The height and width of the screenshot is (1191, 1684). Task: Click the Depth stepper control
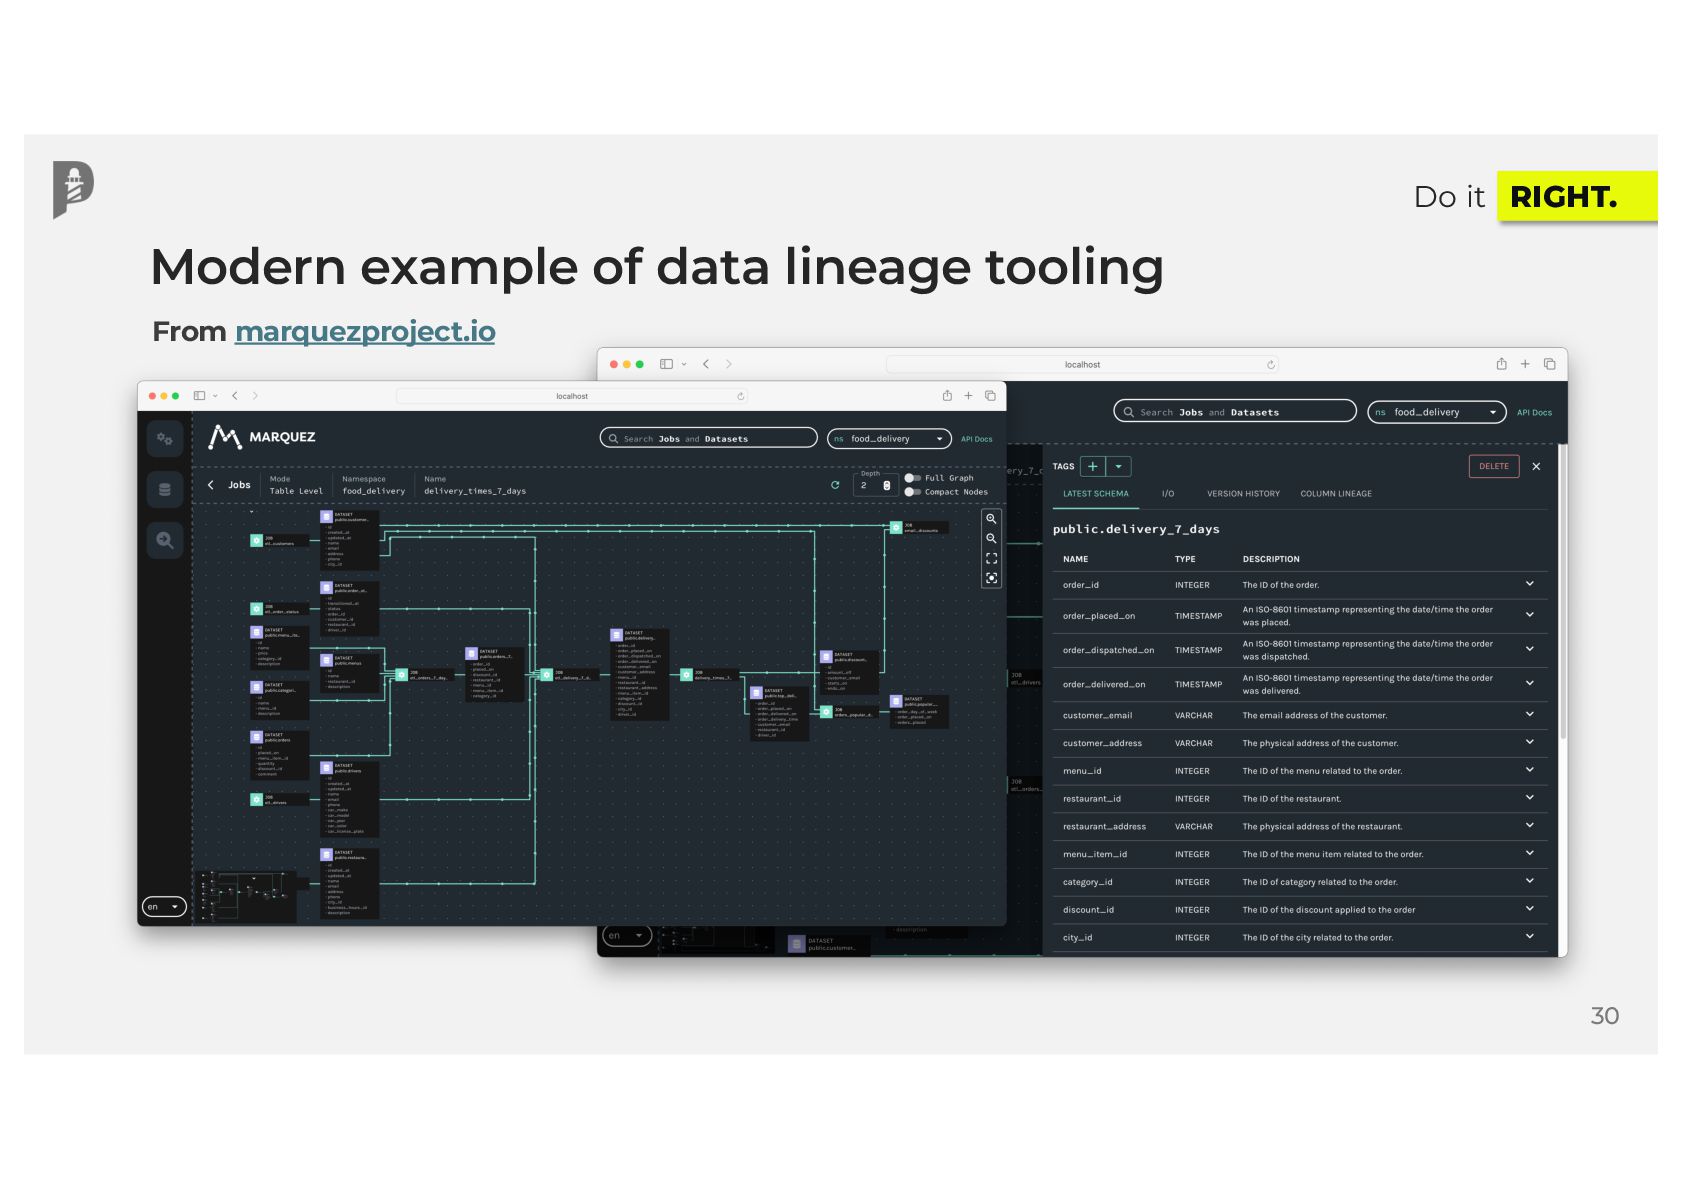tap(886, 485)
